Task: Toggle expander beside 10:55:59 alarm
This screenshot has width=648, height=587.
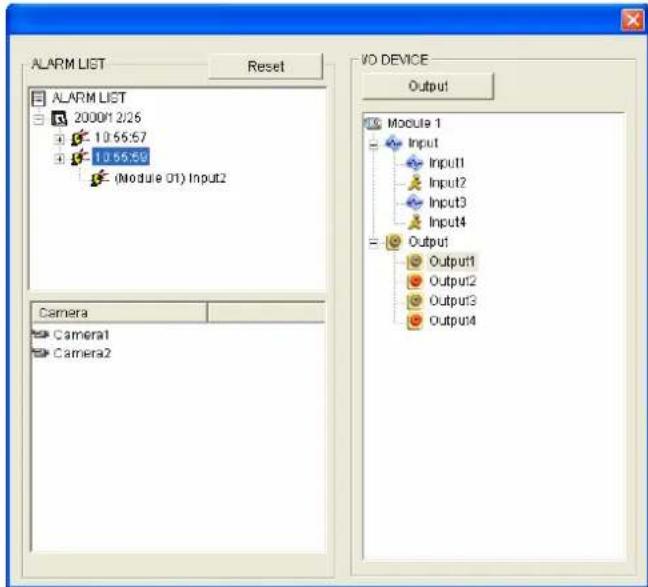Action: click(x=59, y=158)
